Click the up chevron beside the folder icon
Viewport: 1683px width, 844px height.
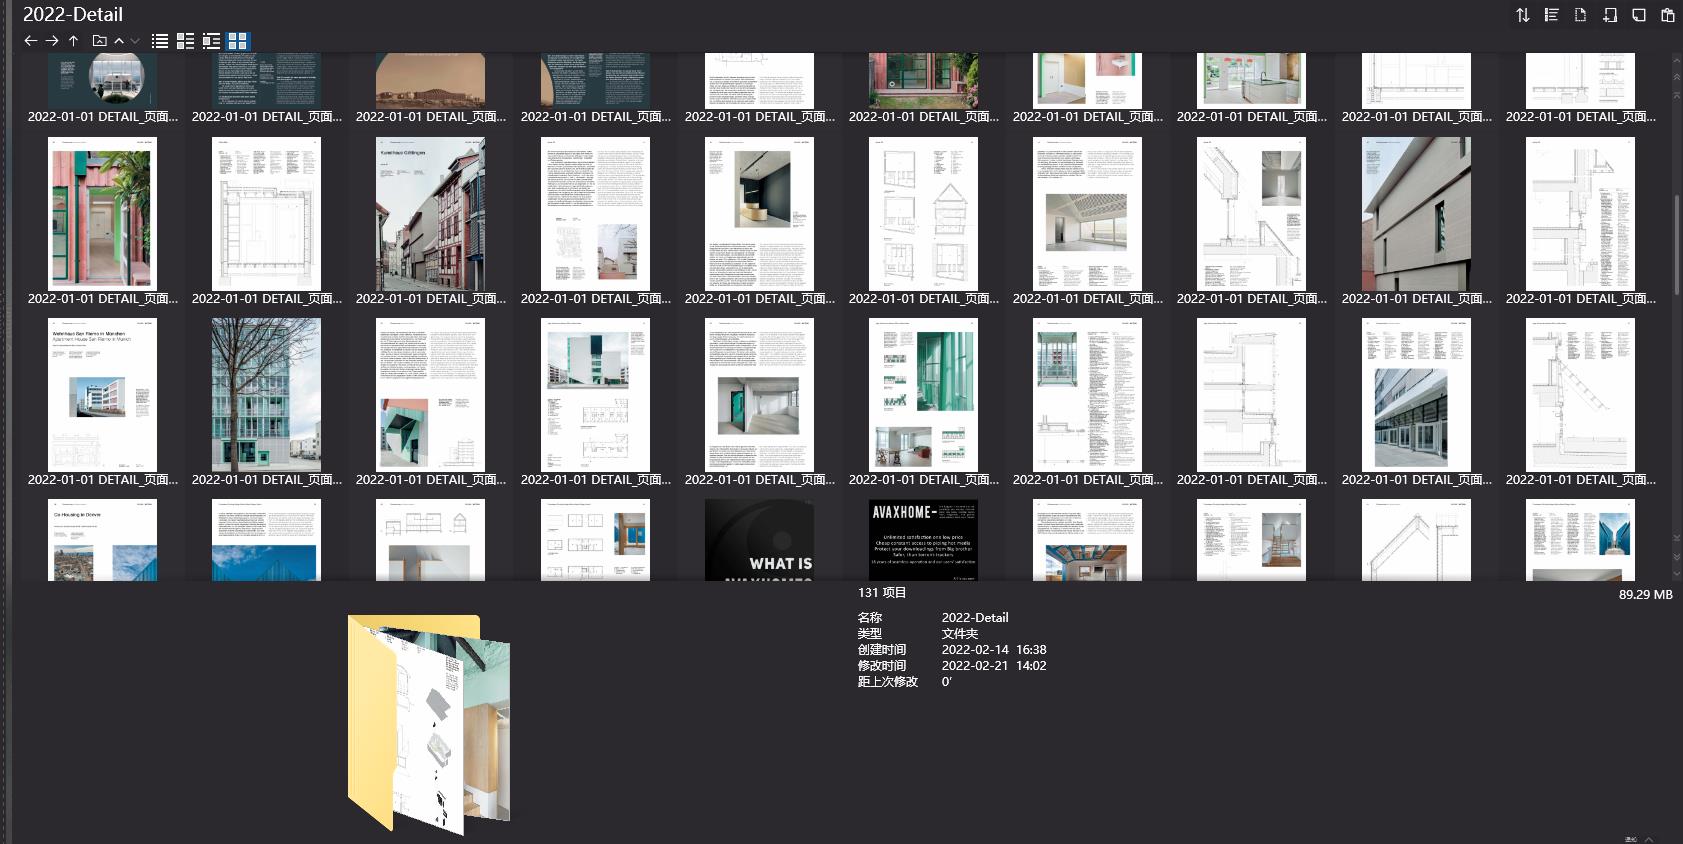(119, 41)
